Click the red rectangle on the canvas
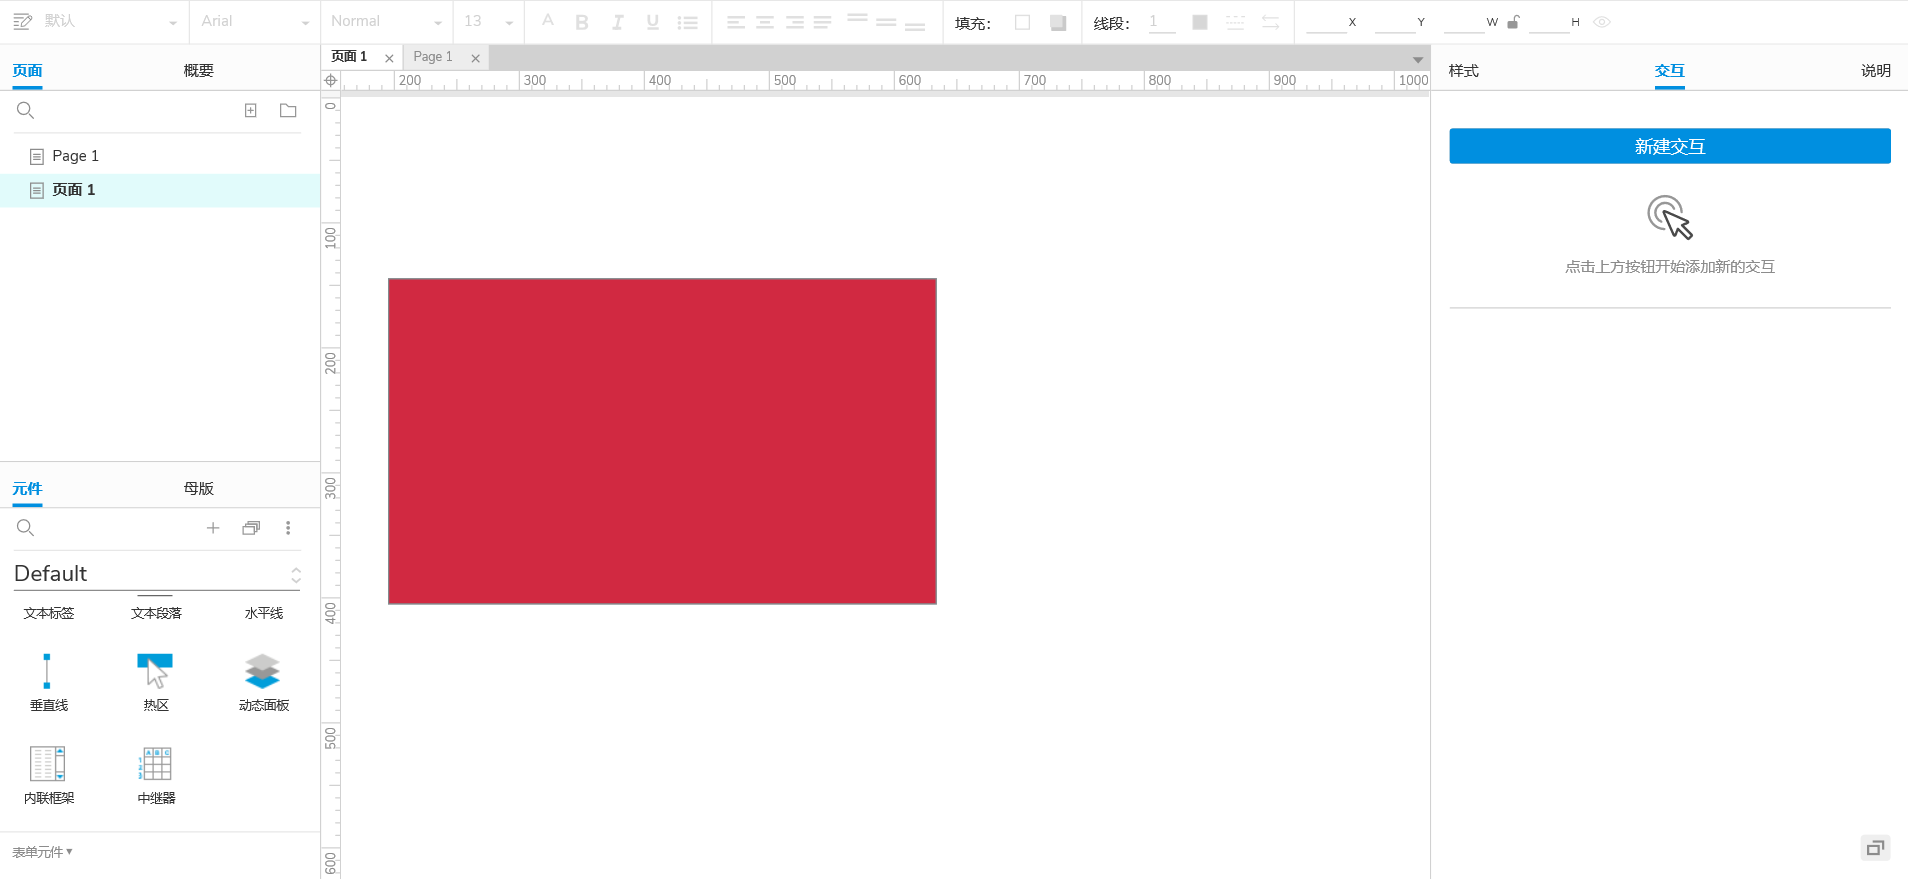Viewport: 1908px width, 879px height. tap(662, 441)
